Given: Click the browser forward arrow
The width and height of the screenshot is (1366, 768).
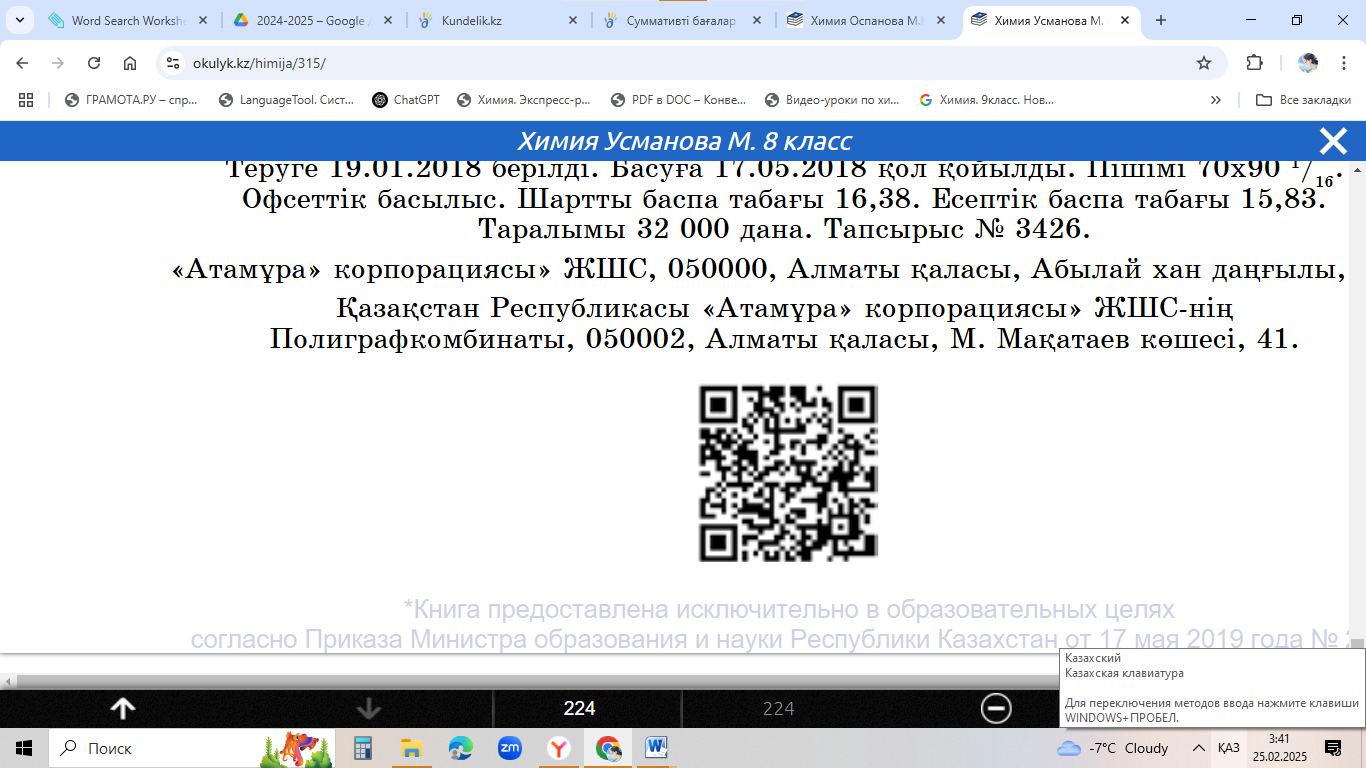Looking at the screenshot, I should pyautogui.click(x=58, y=63).
